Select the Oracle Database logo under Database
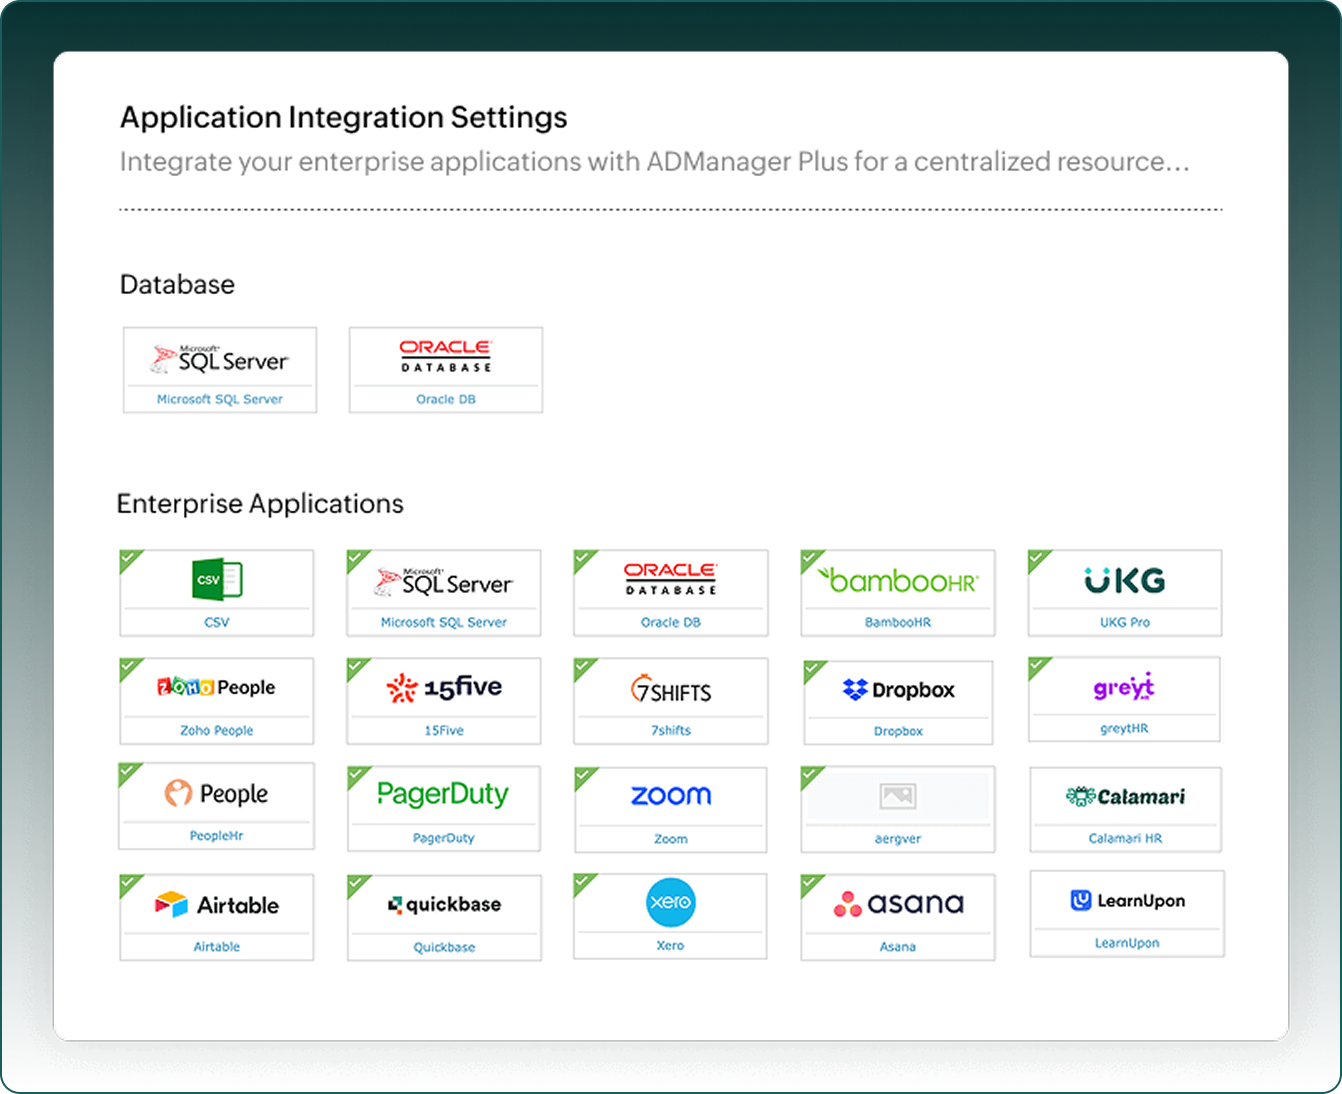This screenshot has height=1094, width=1342. (446, 355)
